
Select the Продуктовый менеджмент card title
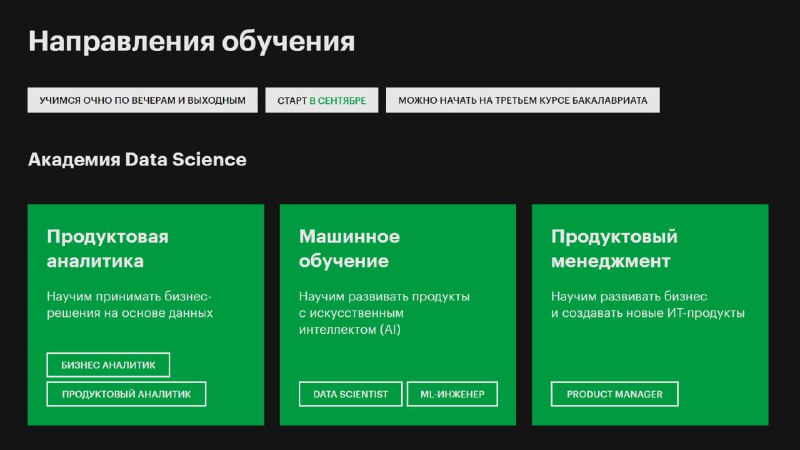614,249
